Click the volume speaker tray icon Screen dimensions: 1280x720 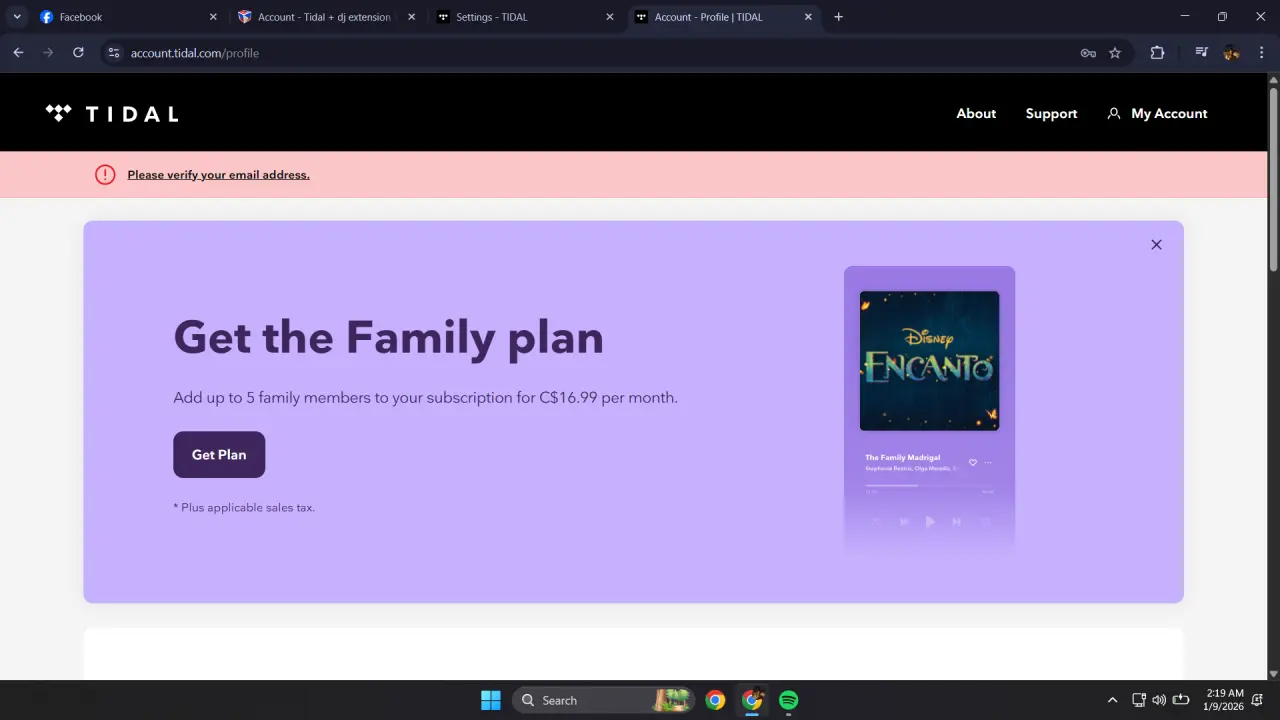pos(1159,700)
